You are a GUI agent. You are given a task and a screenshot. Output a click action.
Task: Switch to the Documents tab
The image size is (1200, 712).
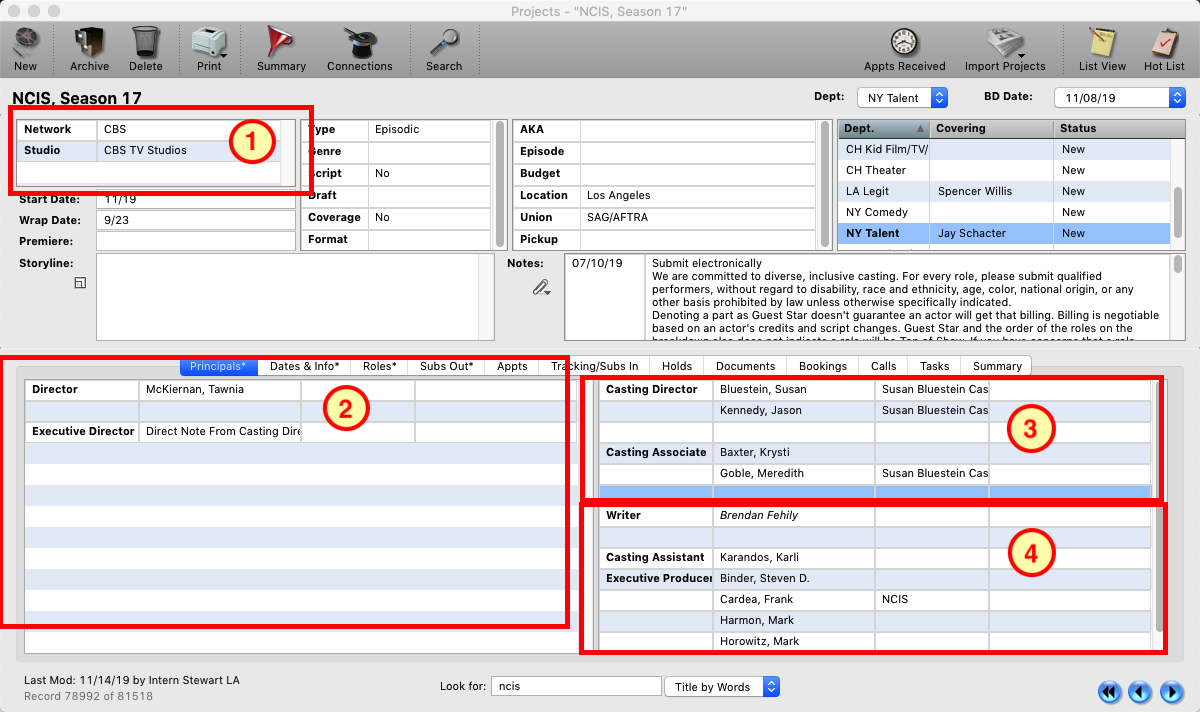(x=745, y=366)
